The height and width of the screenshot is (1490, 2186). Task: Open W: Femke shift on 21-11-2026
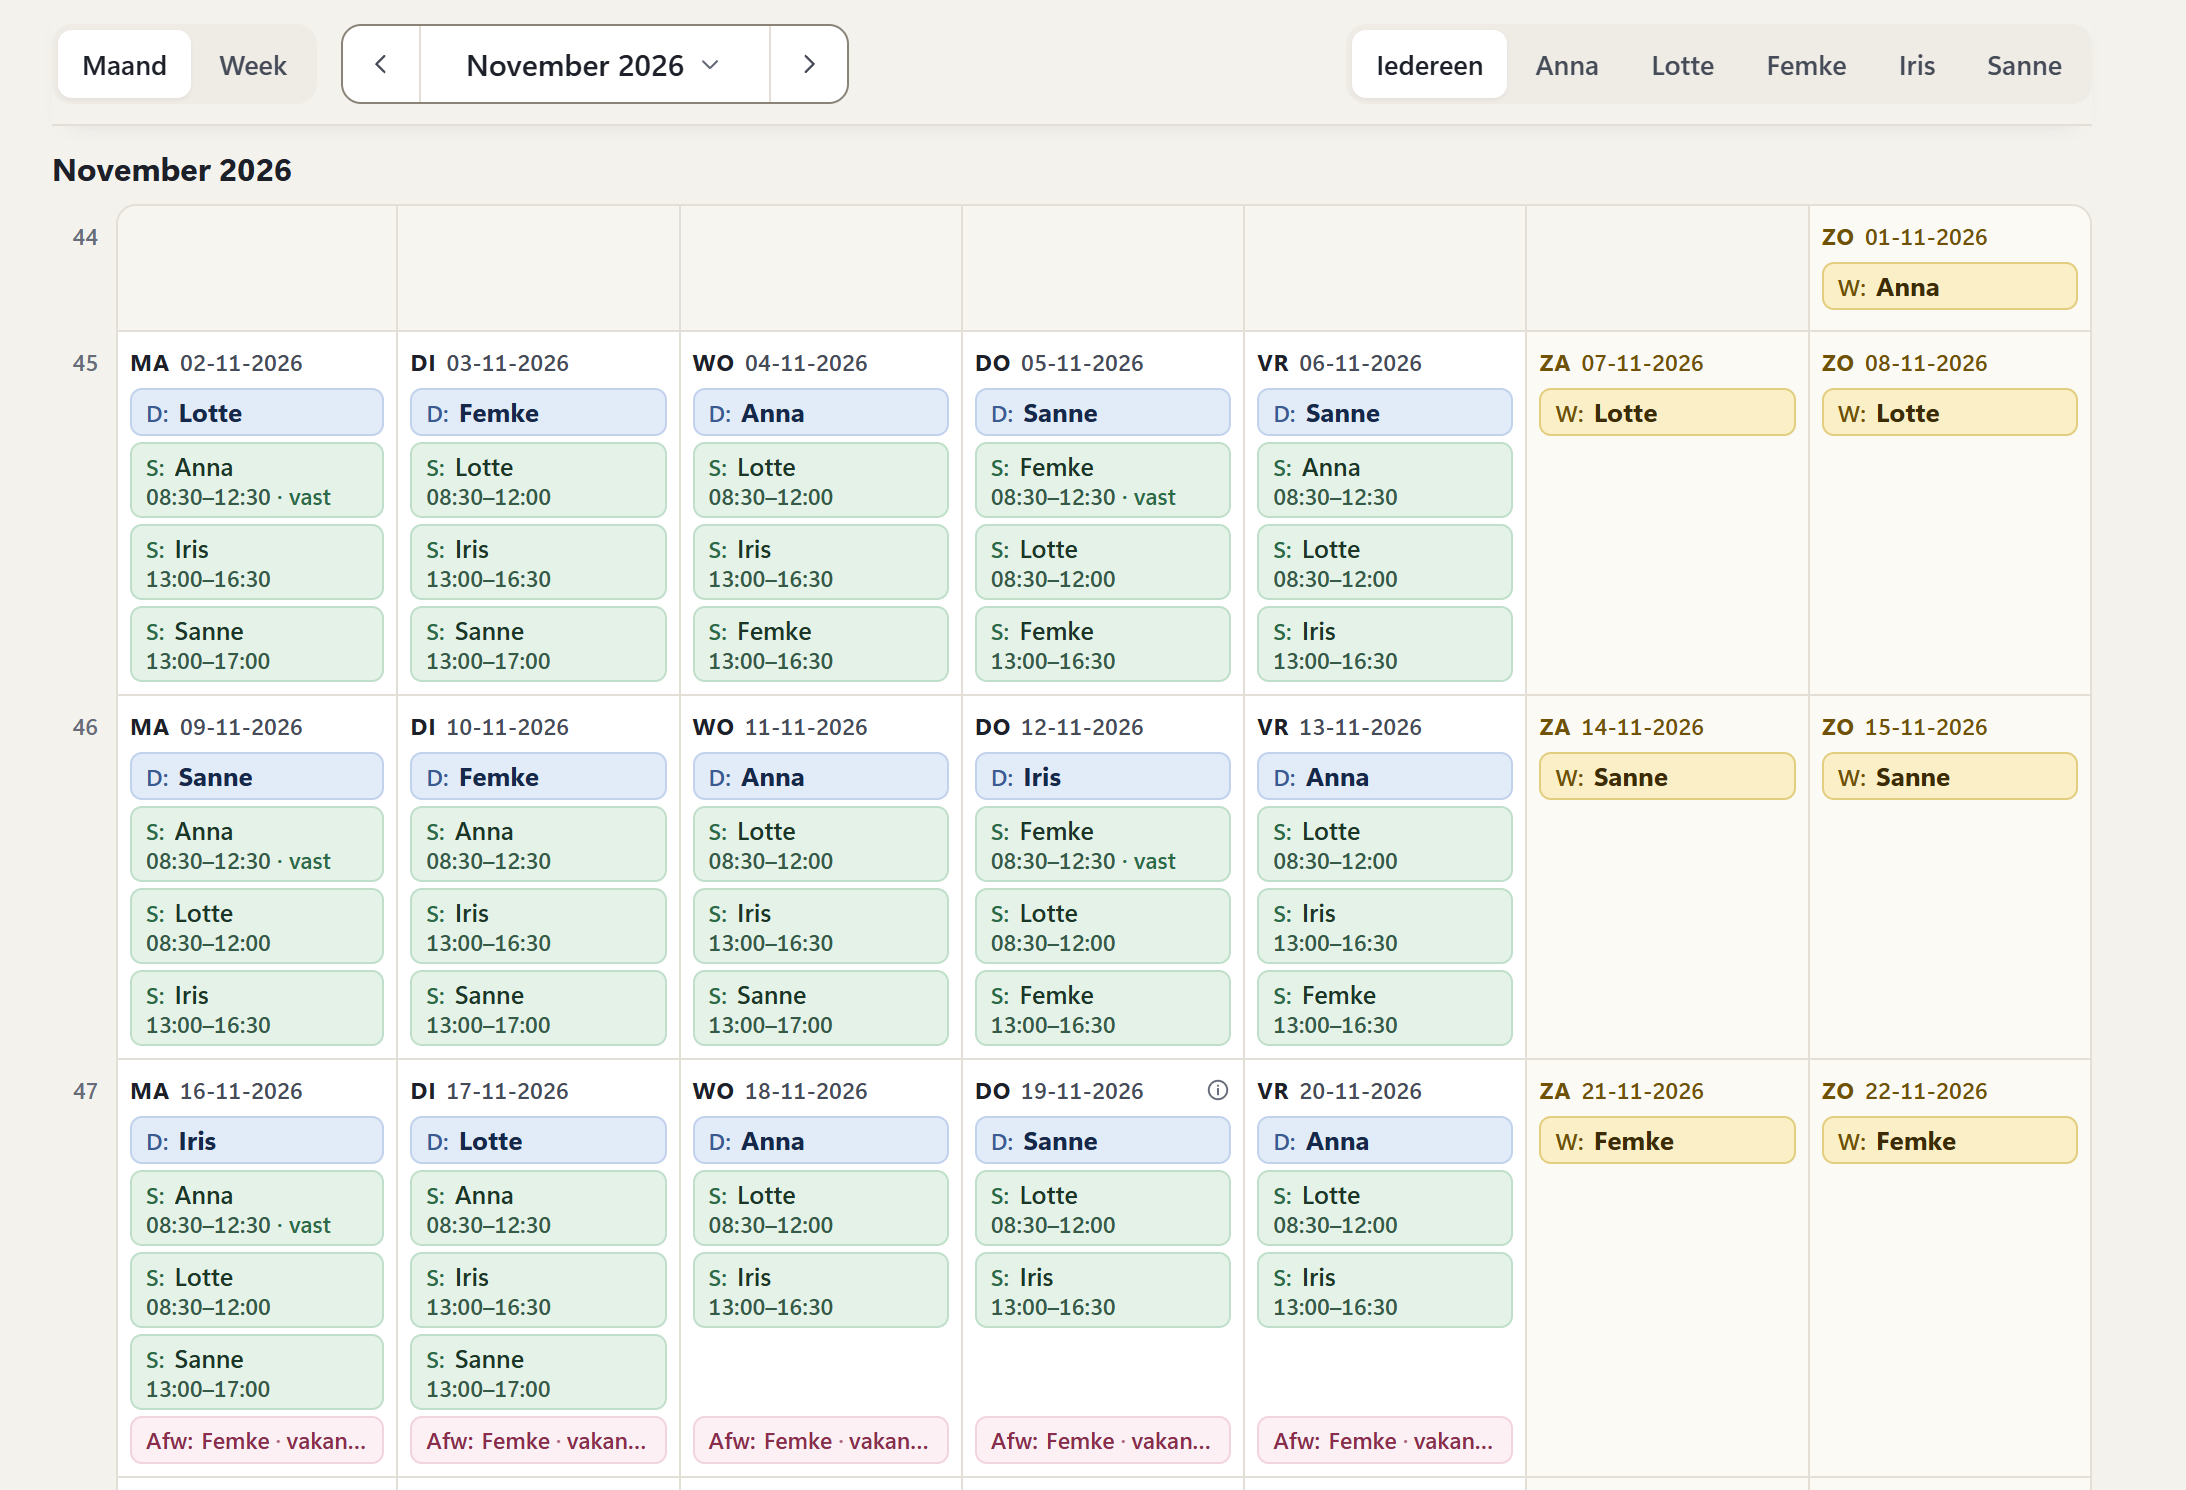(1667, 1141)
